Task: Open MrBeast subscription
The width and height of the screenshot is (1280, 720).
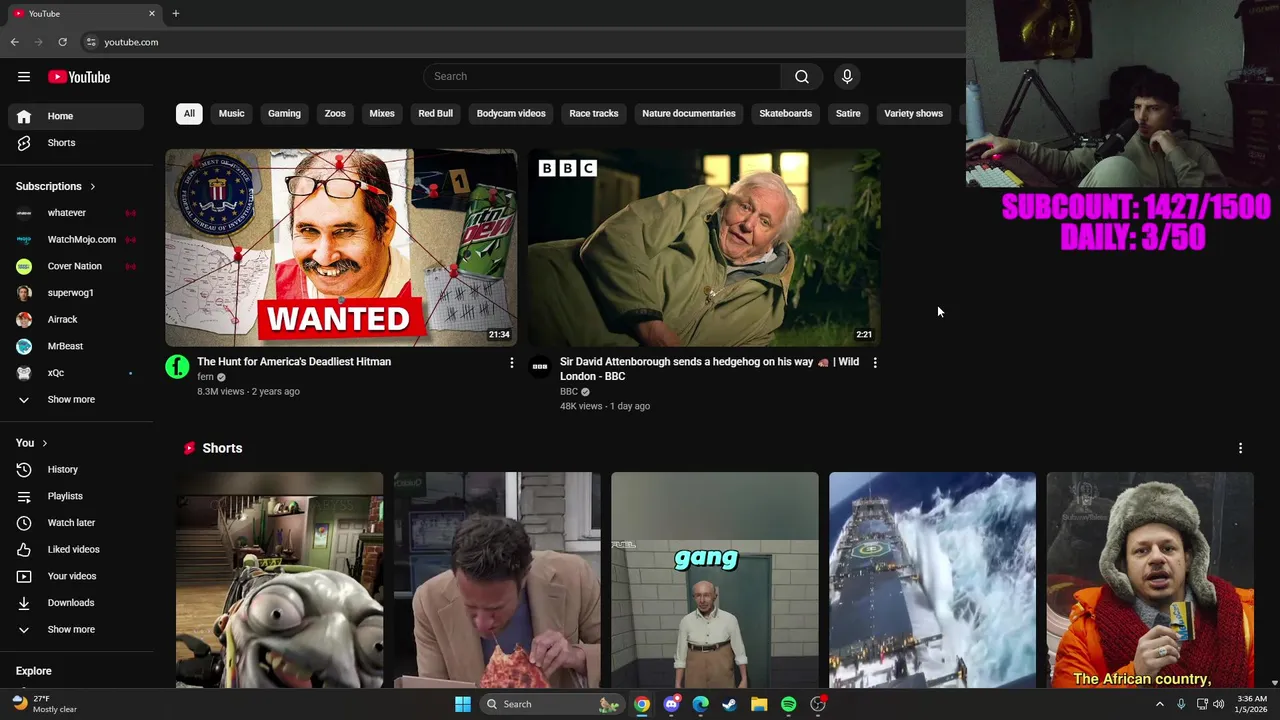Action: pyautogui.click(x=76, y=346)
